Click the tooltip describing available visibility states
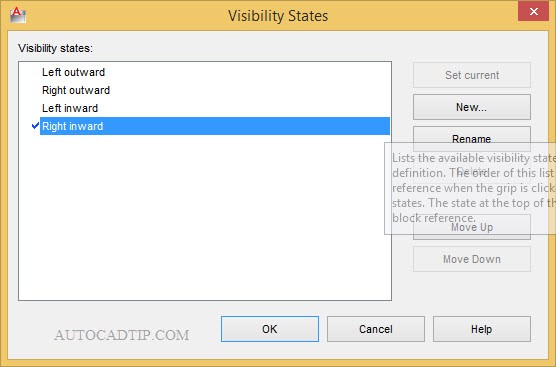Image resolution: width=556 pixels, height=367 pixels. pos(470,188)
